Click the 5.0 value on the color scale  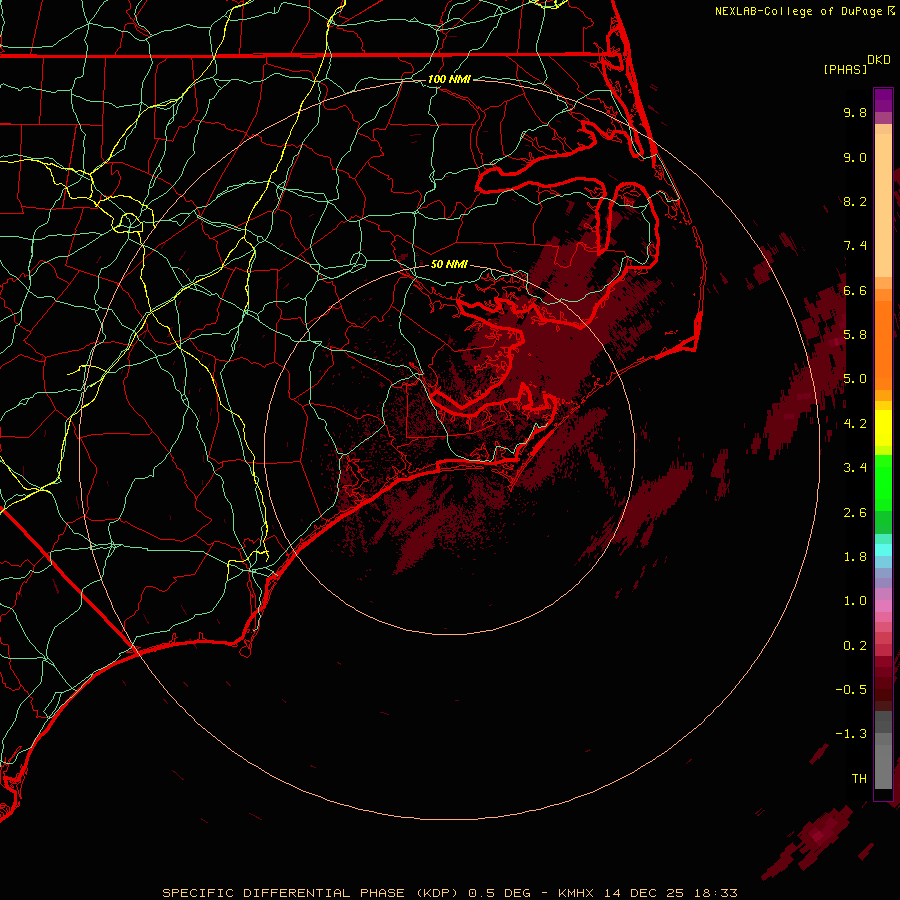(x=855, y=379)
